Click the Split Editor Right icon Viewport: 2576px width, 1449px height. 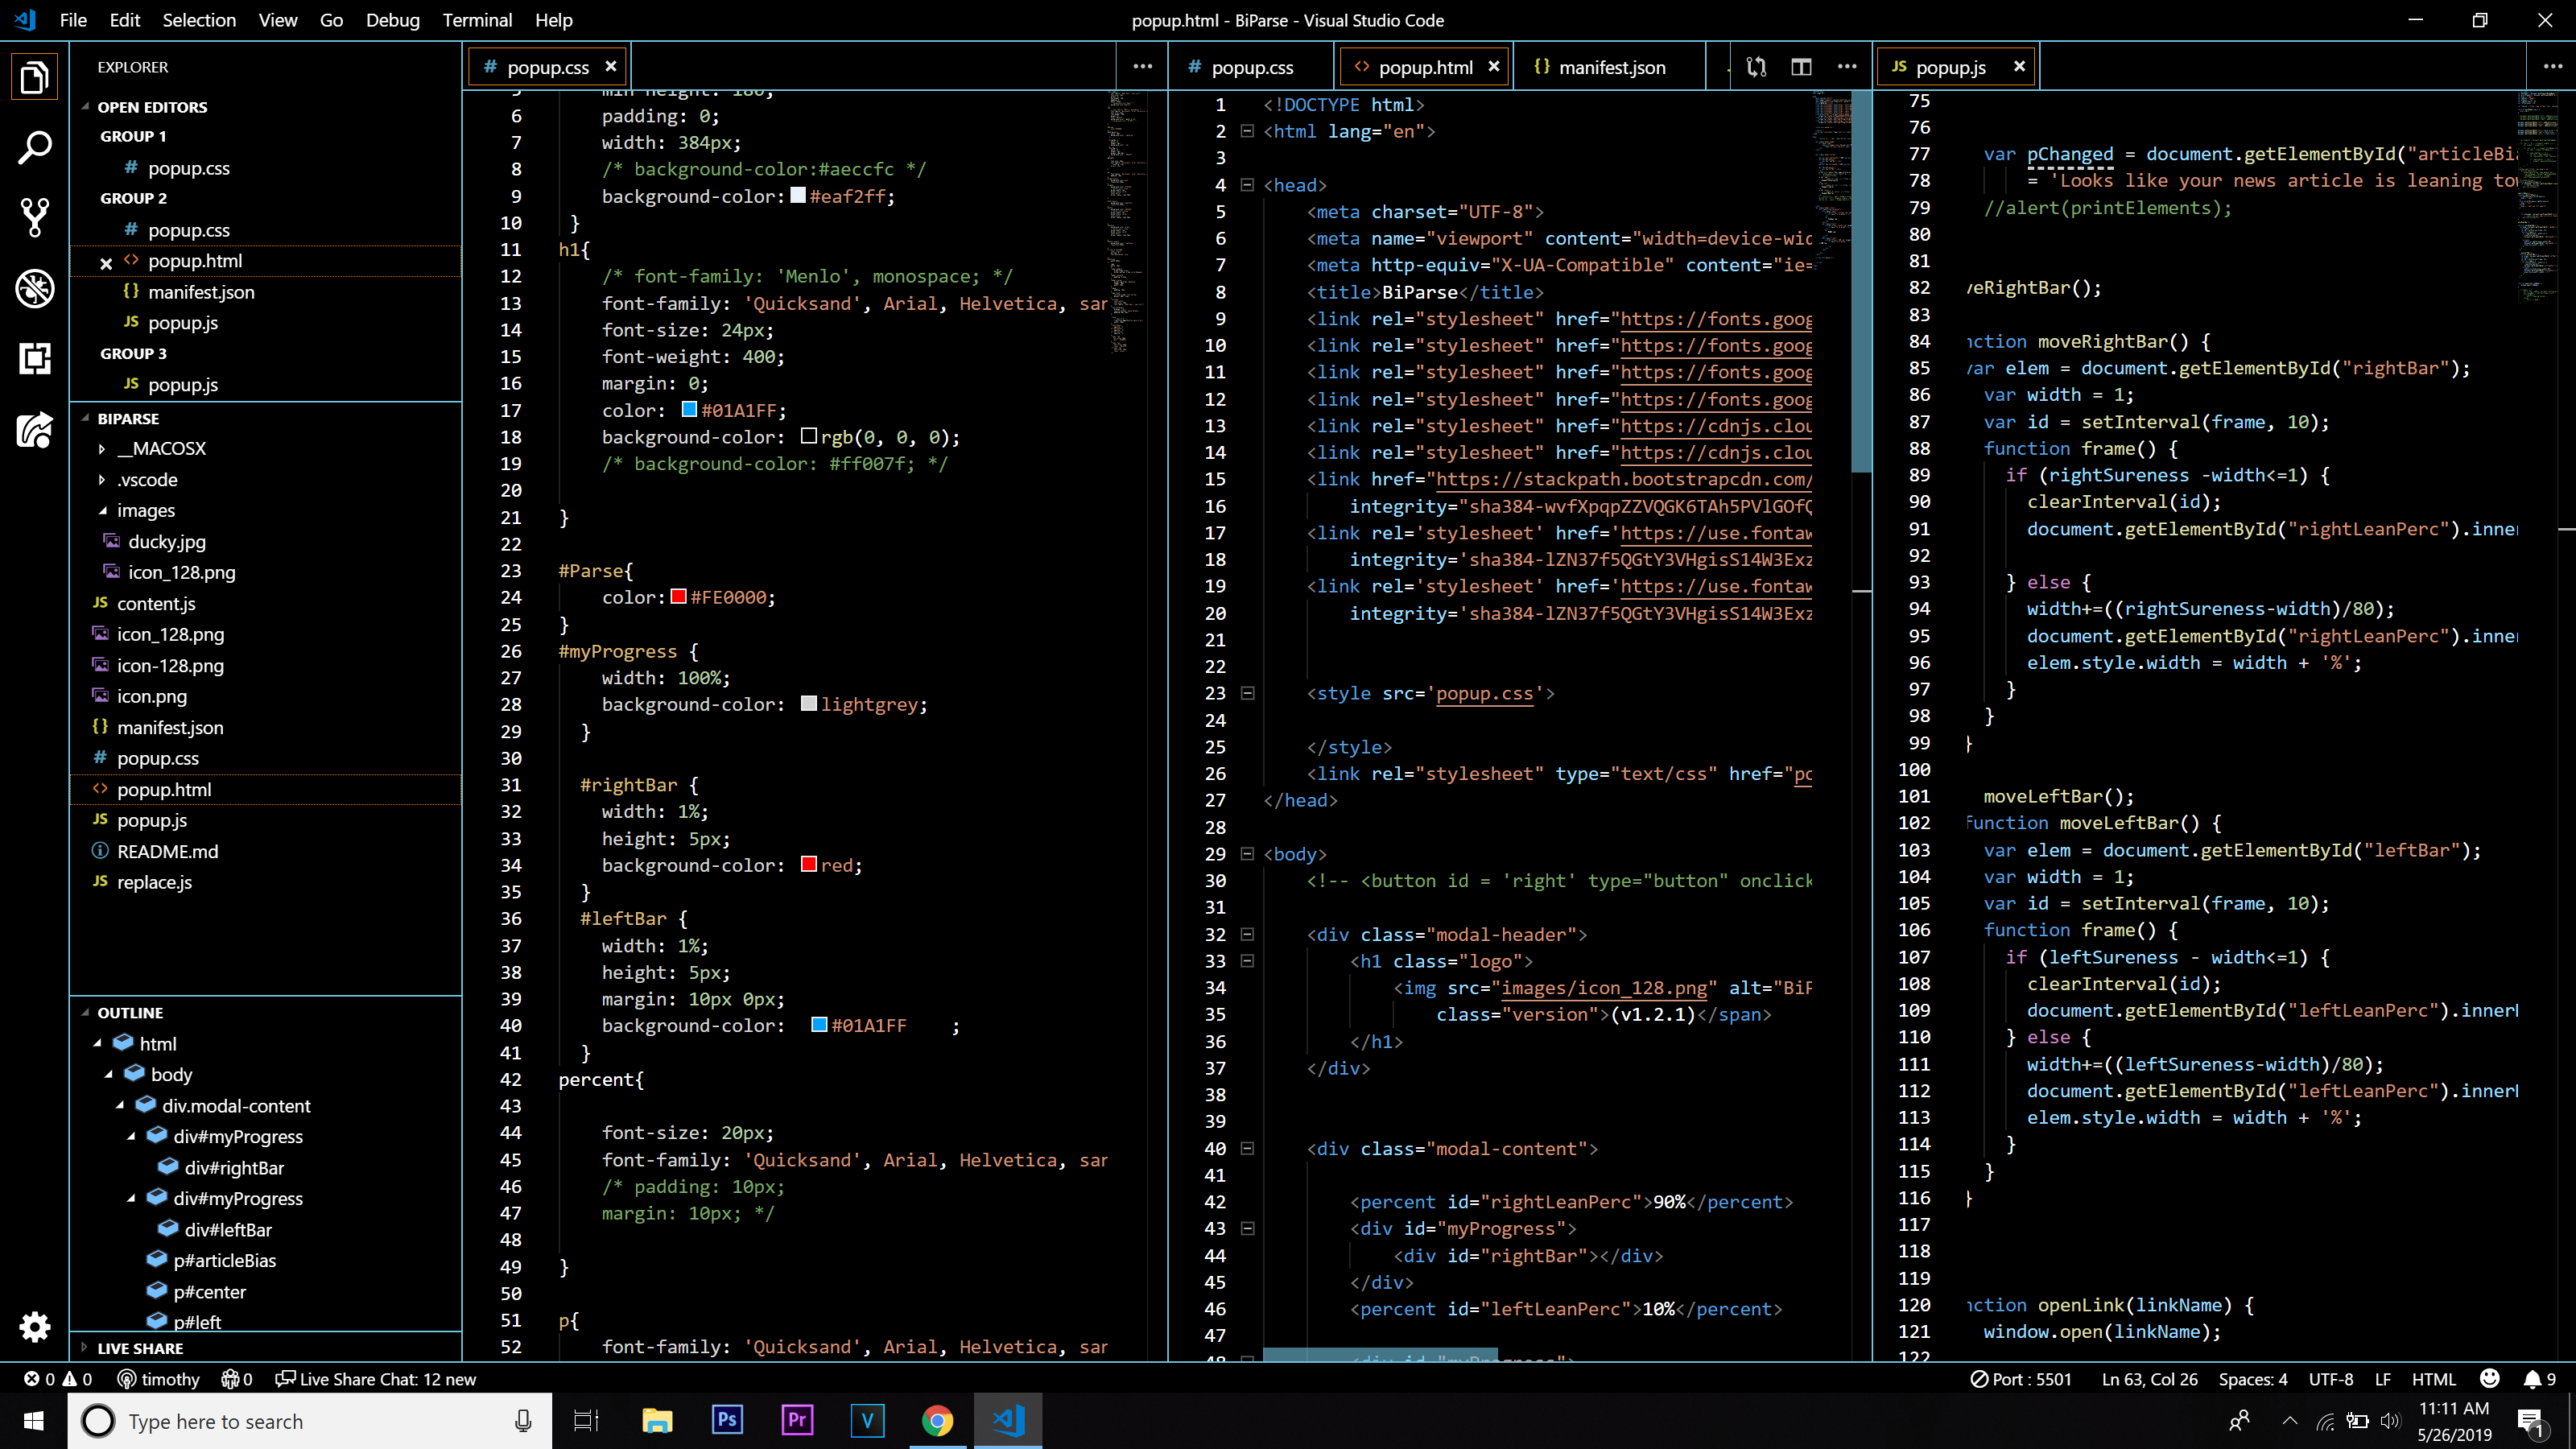pyautogui.click(x=1801, y=67)
